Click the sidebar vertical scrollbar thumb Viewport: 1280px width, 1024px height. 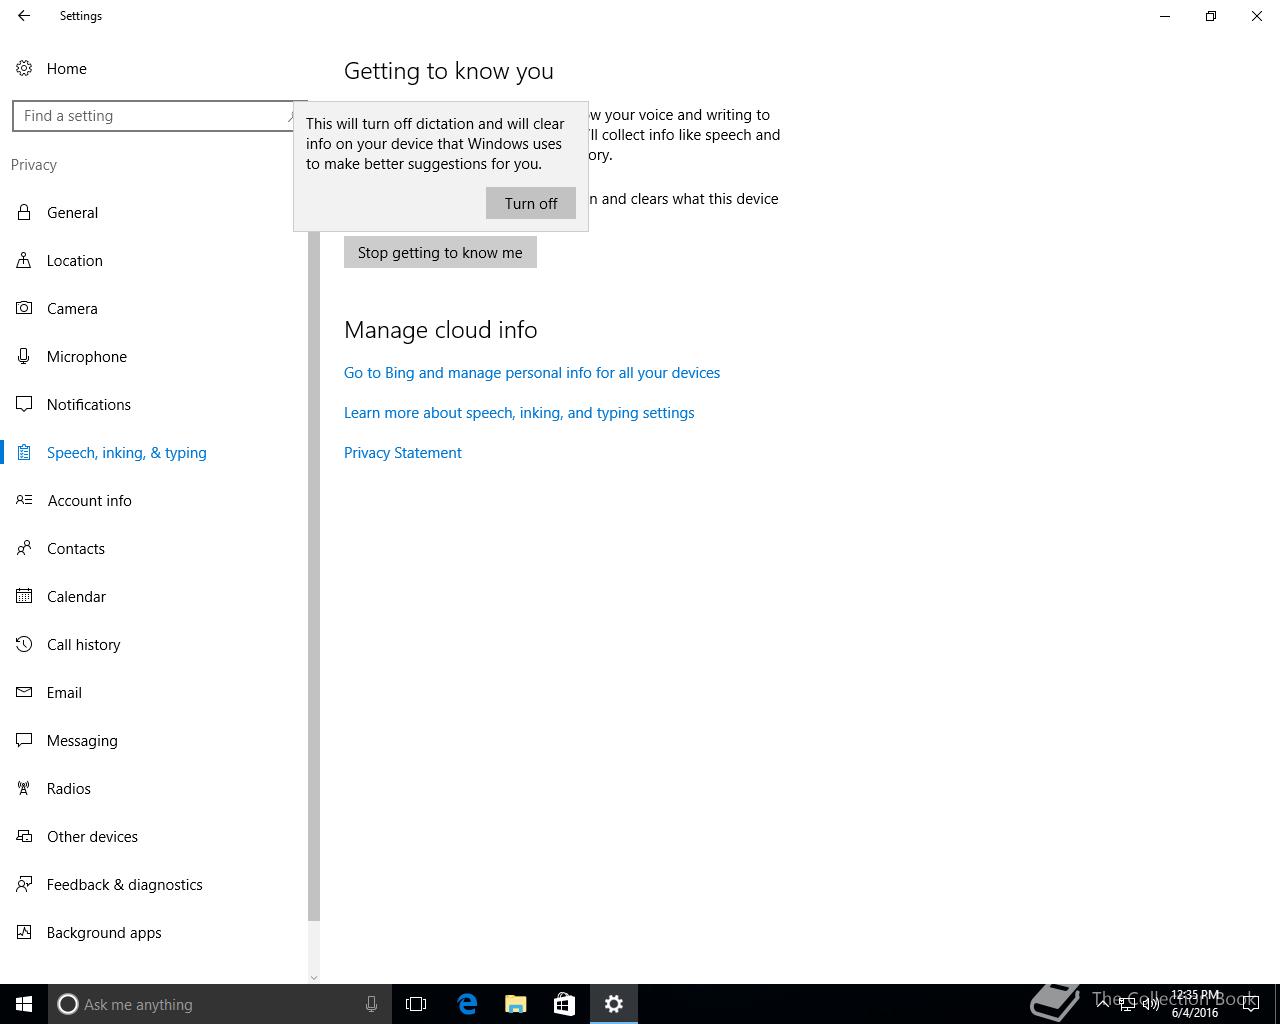point(314,575)
